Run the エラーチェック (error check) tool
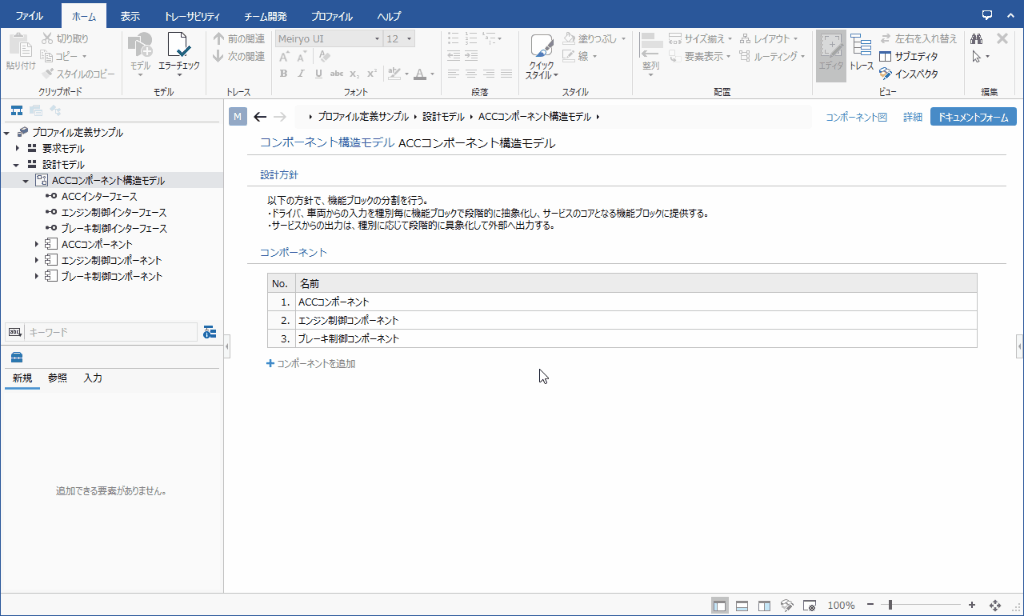1024x616 pixels. click(x=181, y=50)
